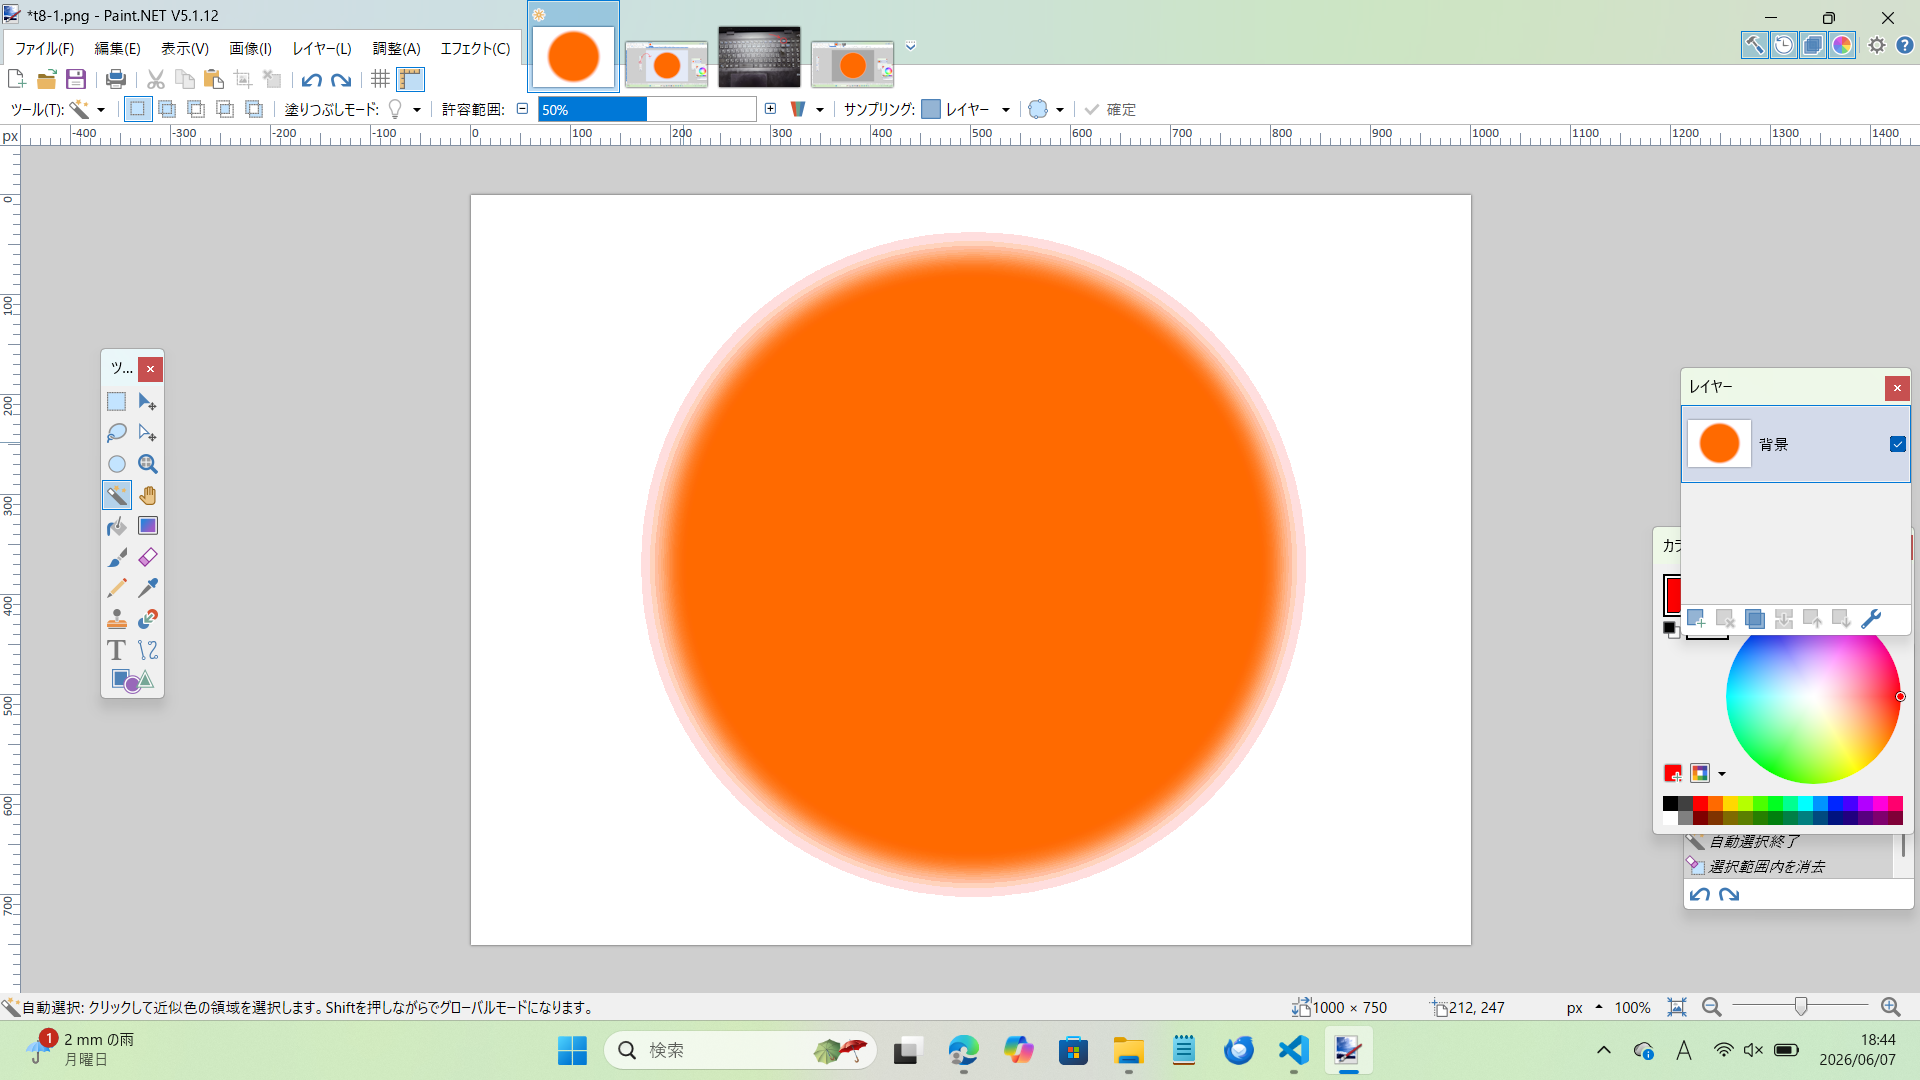Expand the image list chevron

pos(910,46)
